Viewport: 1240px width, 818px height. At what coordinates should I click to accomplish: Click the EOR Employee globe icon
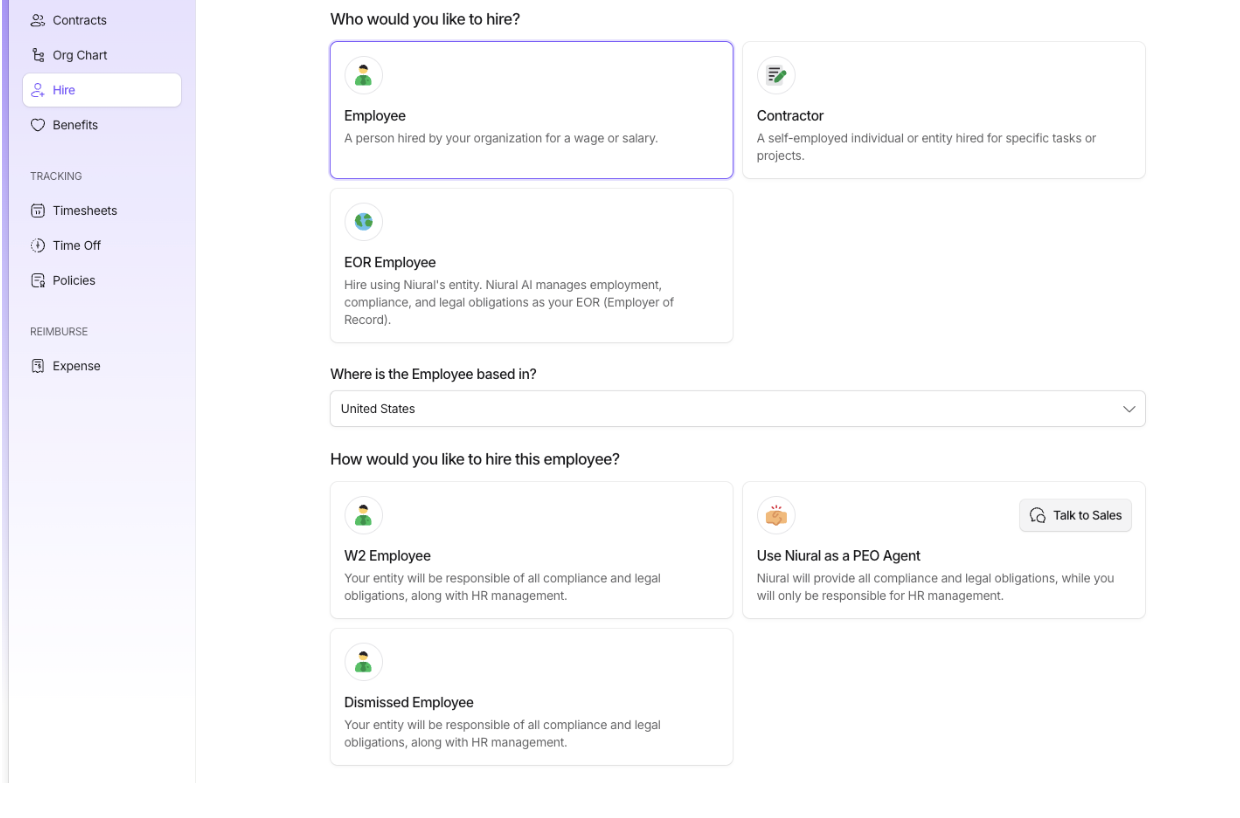pyautogui.click(x=363, y=222)
